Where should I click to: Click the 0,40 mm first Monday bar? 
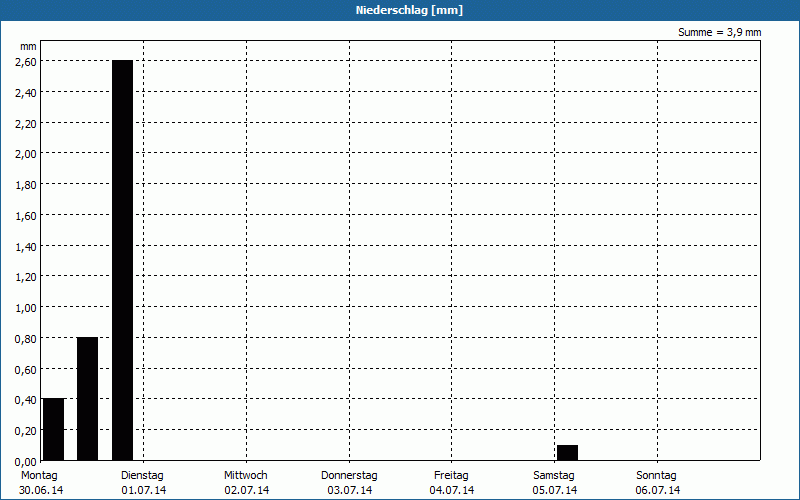click(x=54, y=429)
